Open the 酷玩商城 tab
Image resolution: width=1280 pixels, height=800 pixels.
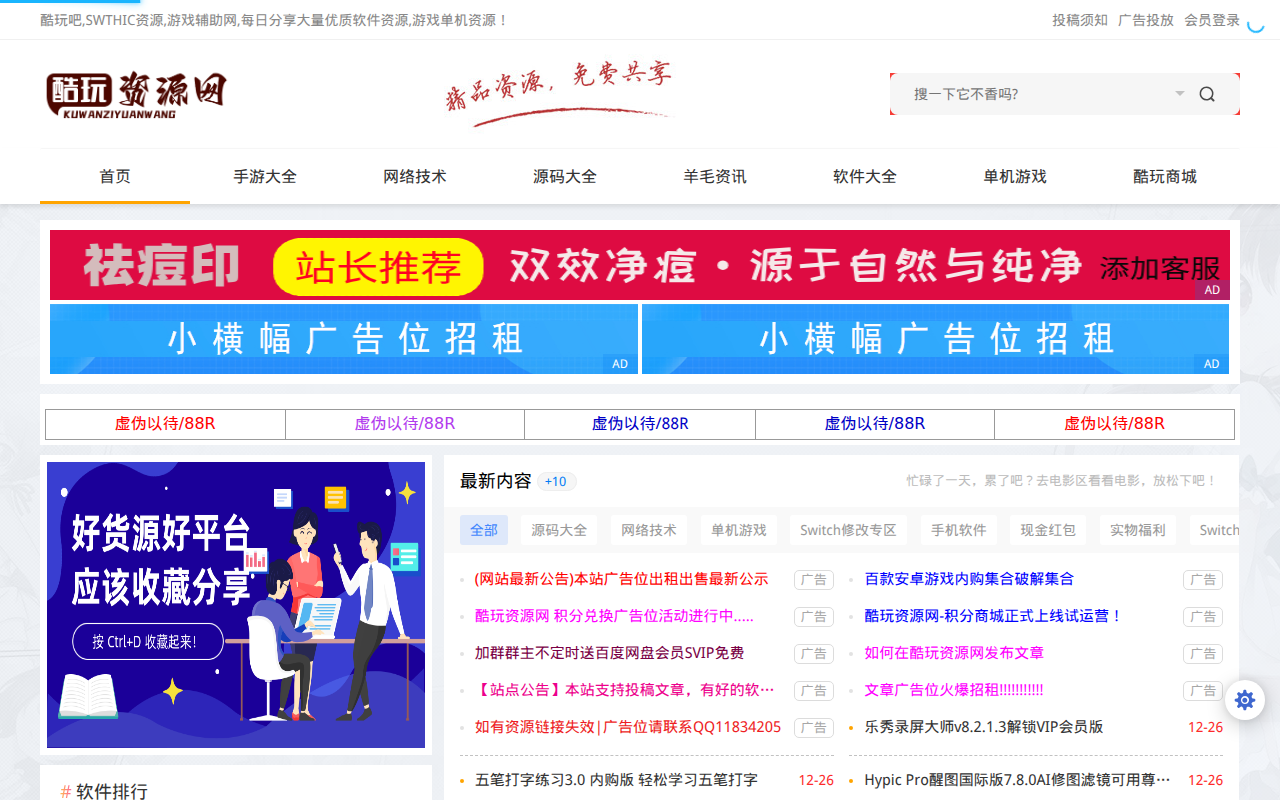[1164, 175]
